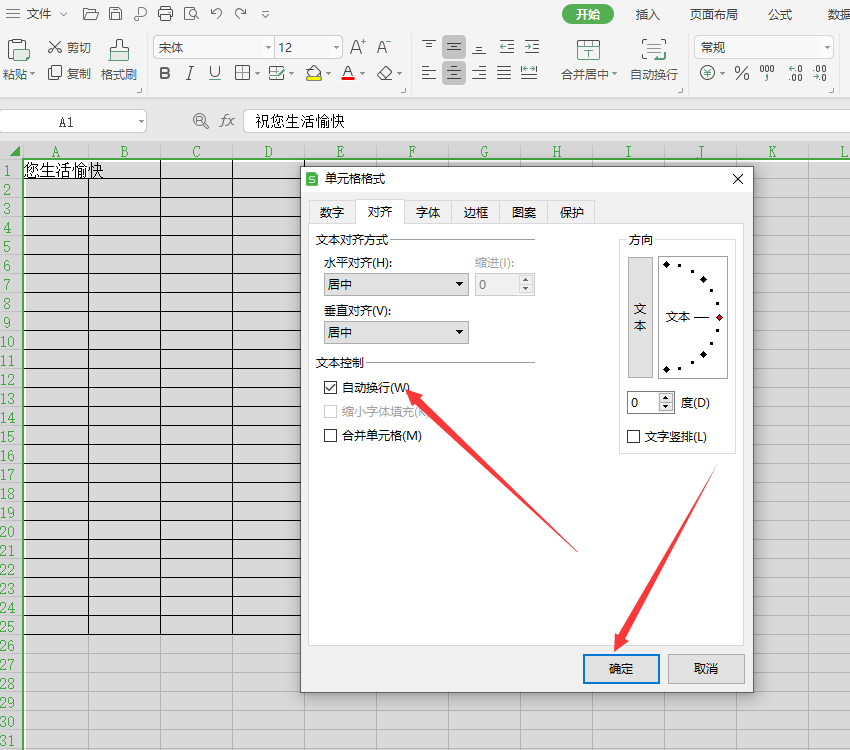Open the 页面布局 ribbon tab
Viewport: 850px width, 750px height.
click(713, 15)
